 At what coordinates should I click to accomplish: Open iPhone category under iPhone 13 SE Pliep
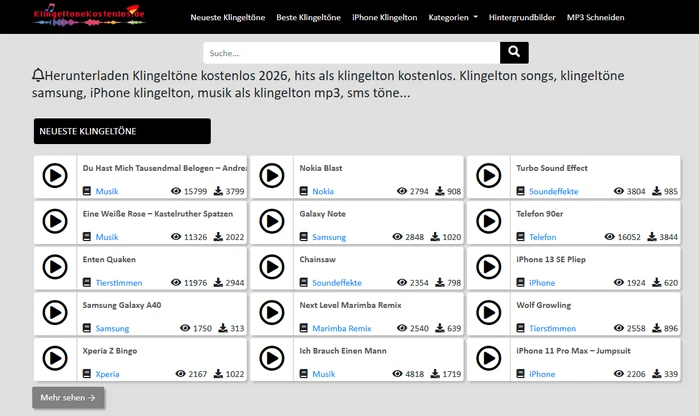click(x=542, y=283)
